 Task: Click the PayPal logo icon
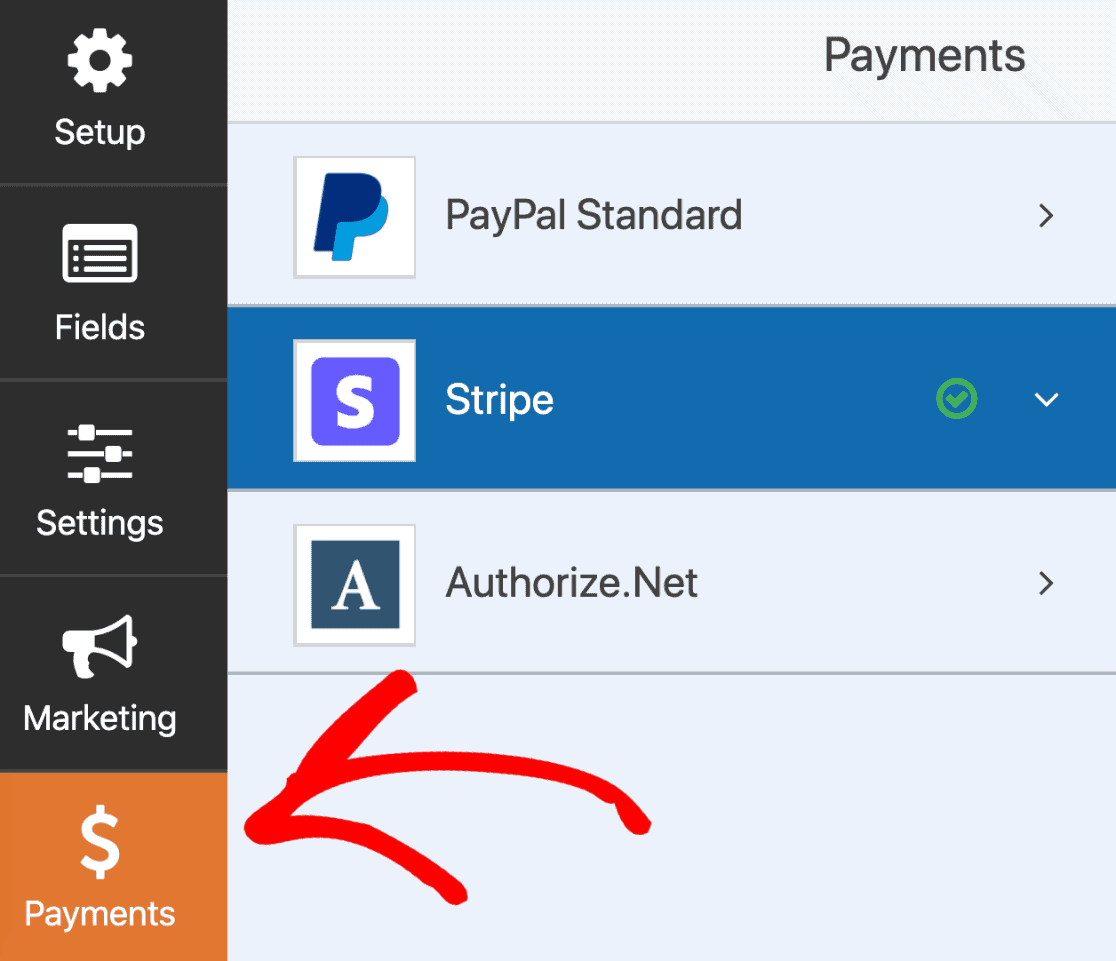[x=354, y=217]
